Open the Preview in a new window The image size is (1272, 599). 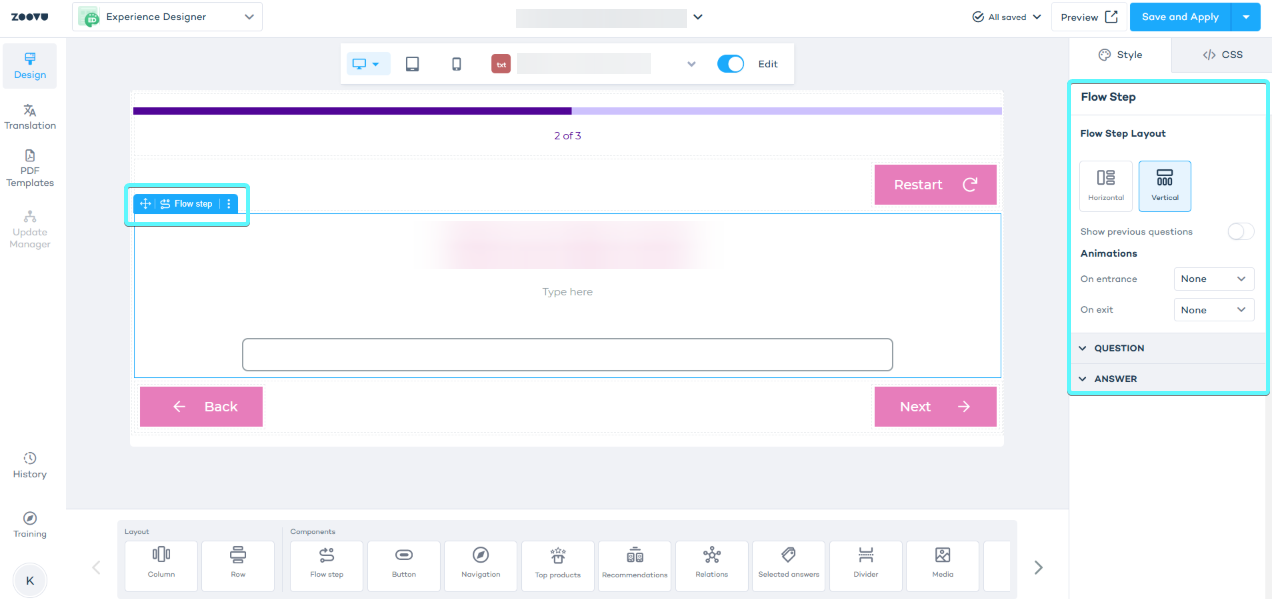(x=1088, y=16)
